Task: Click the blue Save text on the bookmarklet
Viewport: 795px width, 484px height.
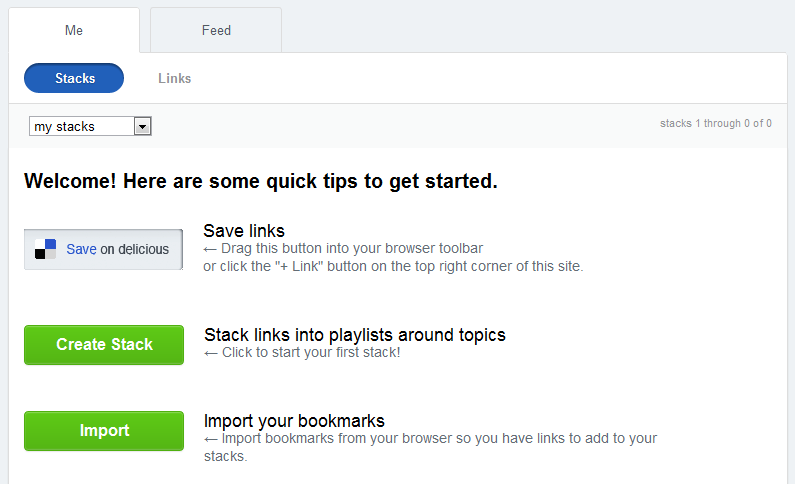Action: click(x=81, y=249)
